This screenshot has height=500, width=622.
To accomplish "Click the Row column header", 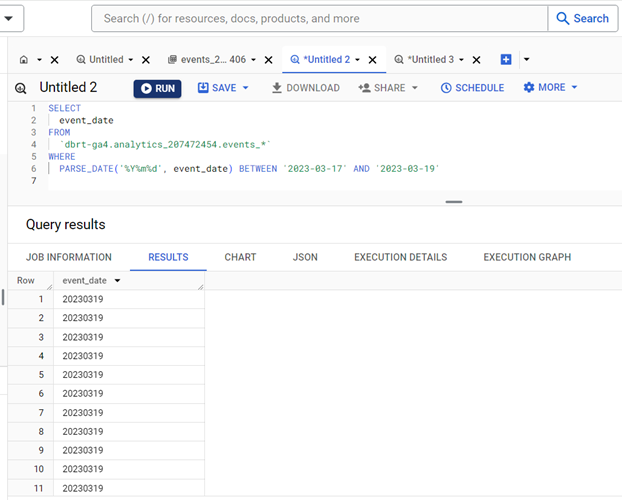I will coord(26,281).
